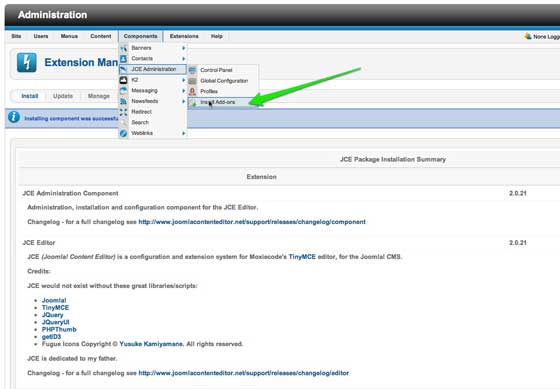The height and width of the screenshot is (389, 560).
Task: Click the Search magnifier icon
Action: tap(124, 123)
